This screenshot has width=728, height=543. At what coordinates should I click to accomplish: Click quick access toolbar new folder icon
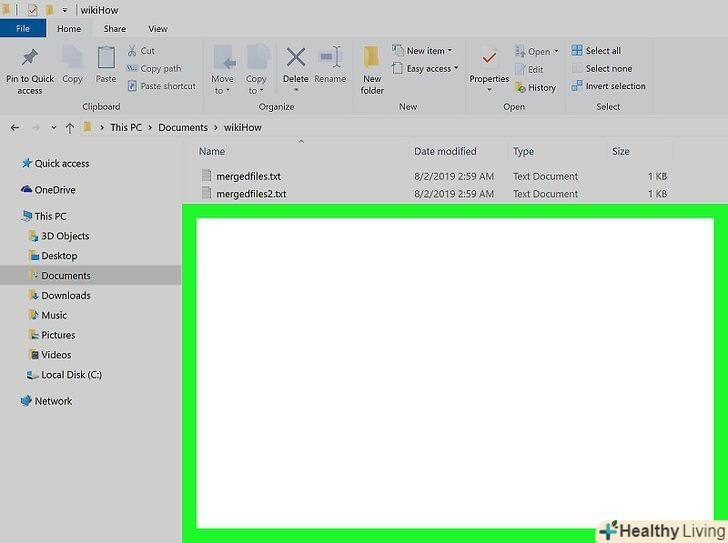pos(48,10)
